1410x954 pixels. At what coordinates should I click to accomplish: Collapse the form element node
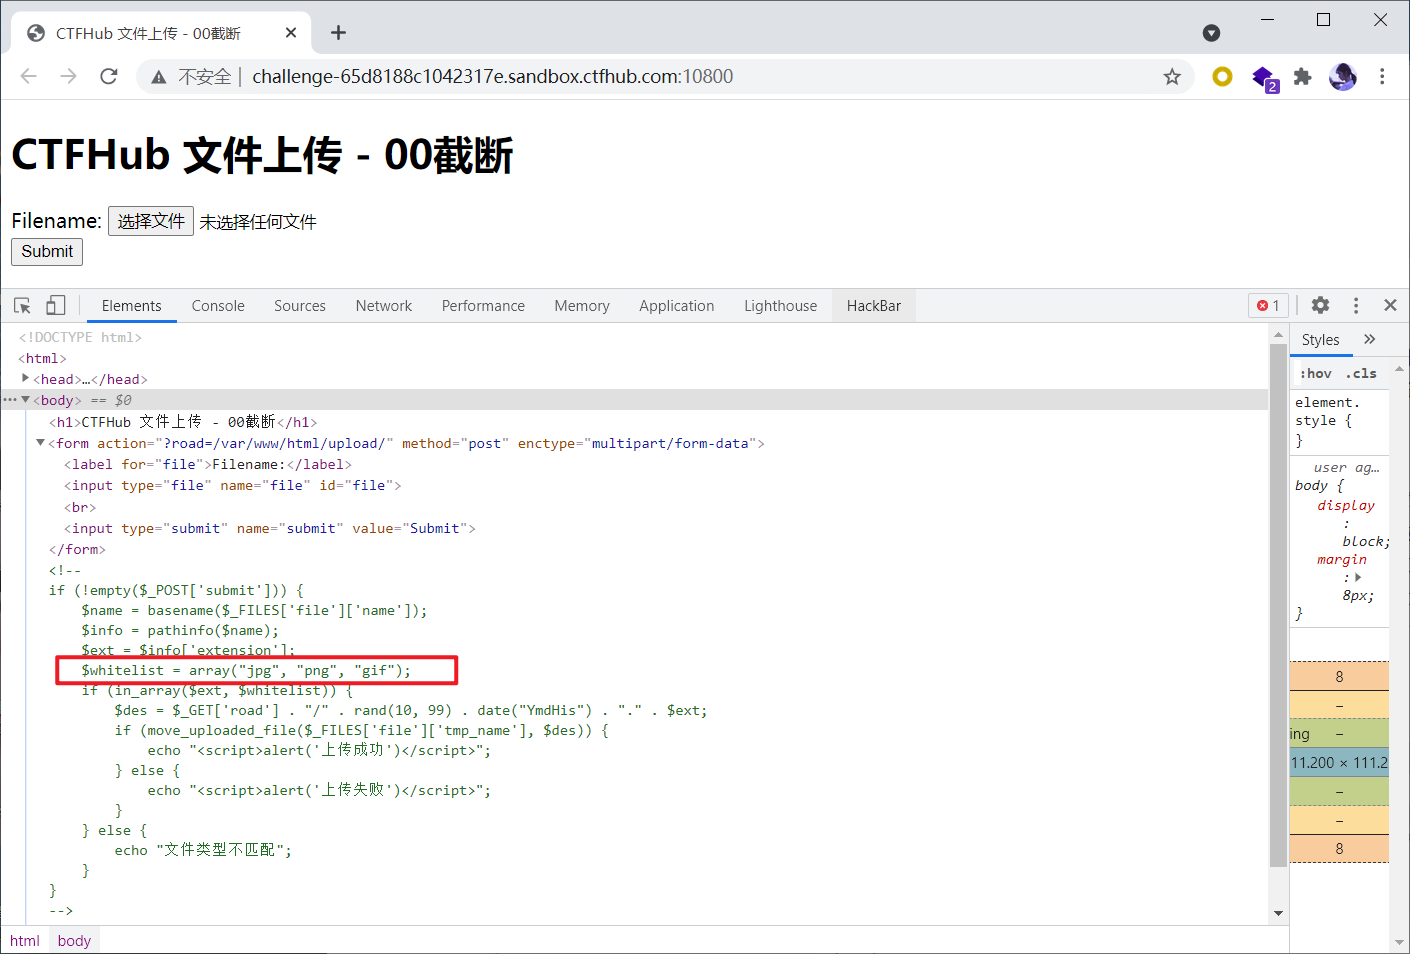pyautogui.click(x=40, y=442)
